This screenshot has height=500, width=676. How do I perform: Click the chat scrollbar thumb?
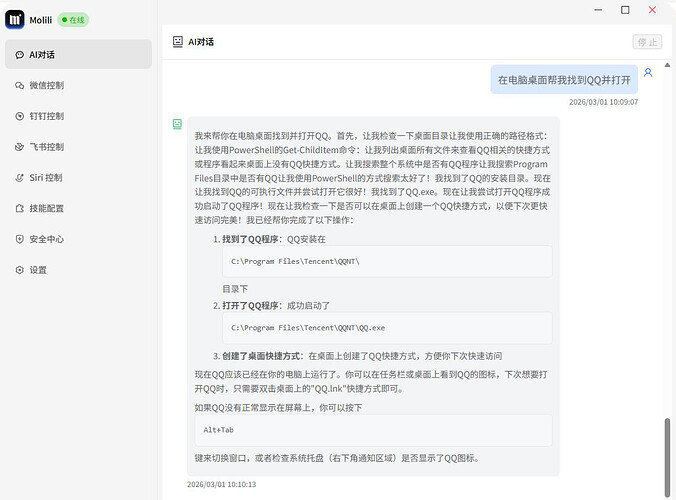click(667, 458)
